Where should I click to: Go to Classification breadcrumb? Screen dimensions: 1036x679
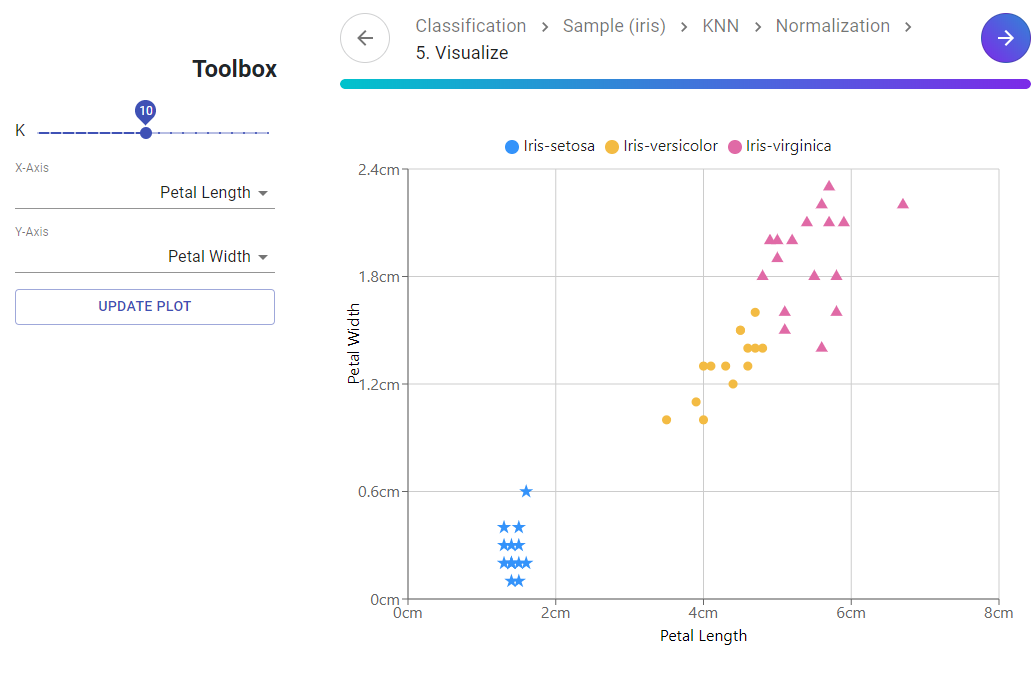coord(471,26)
